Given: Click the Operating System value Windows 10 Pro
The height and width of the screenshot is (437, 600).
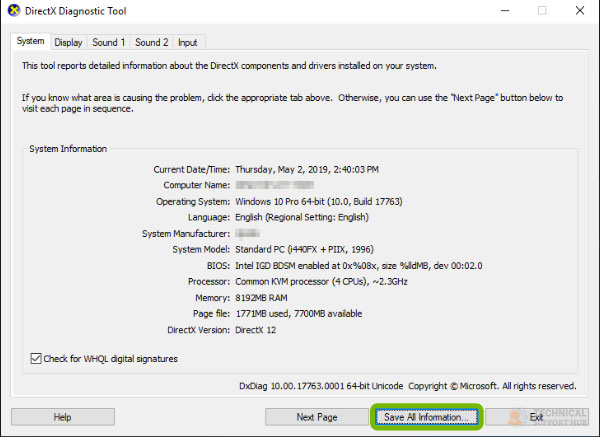Looking at the screenshot, I should (319, 202).
